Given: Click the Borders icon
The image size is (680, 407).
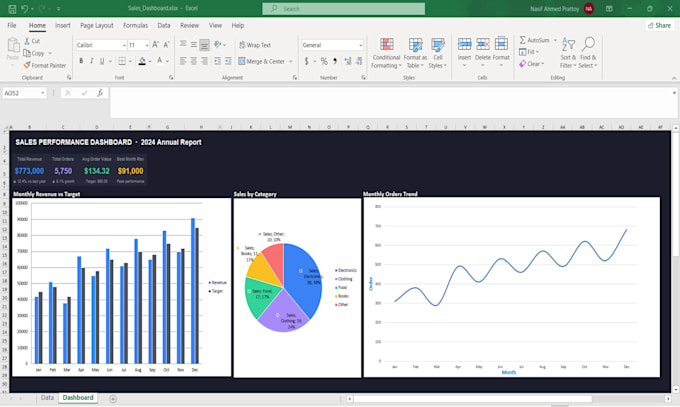Looking at the screenshot, I should [x=122, y=61].
